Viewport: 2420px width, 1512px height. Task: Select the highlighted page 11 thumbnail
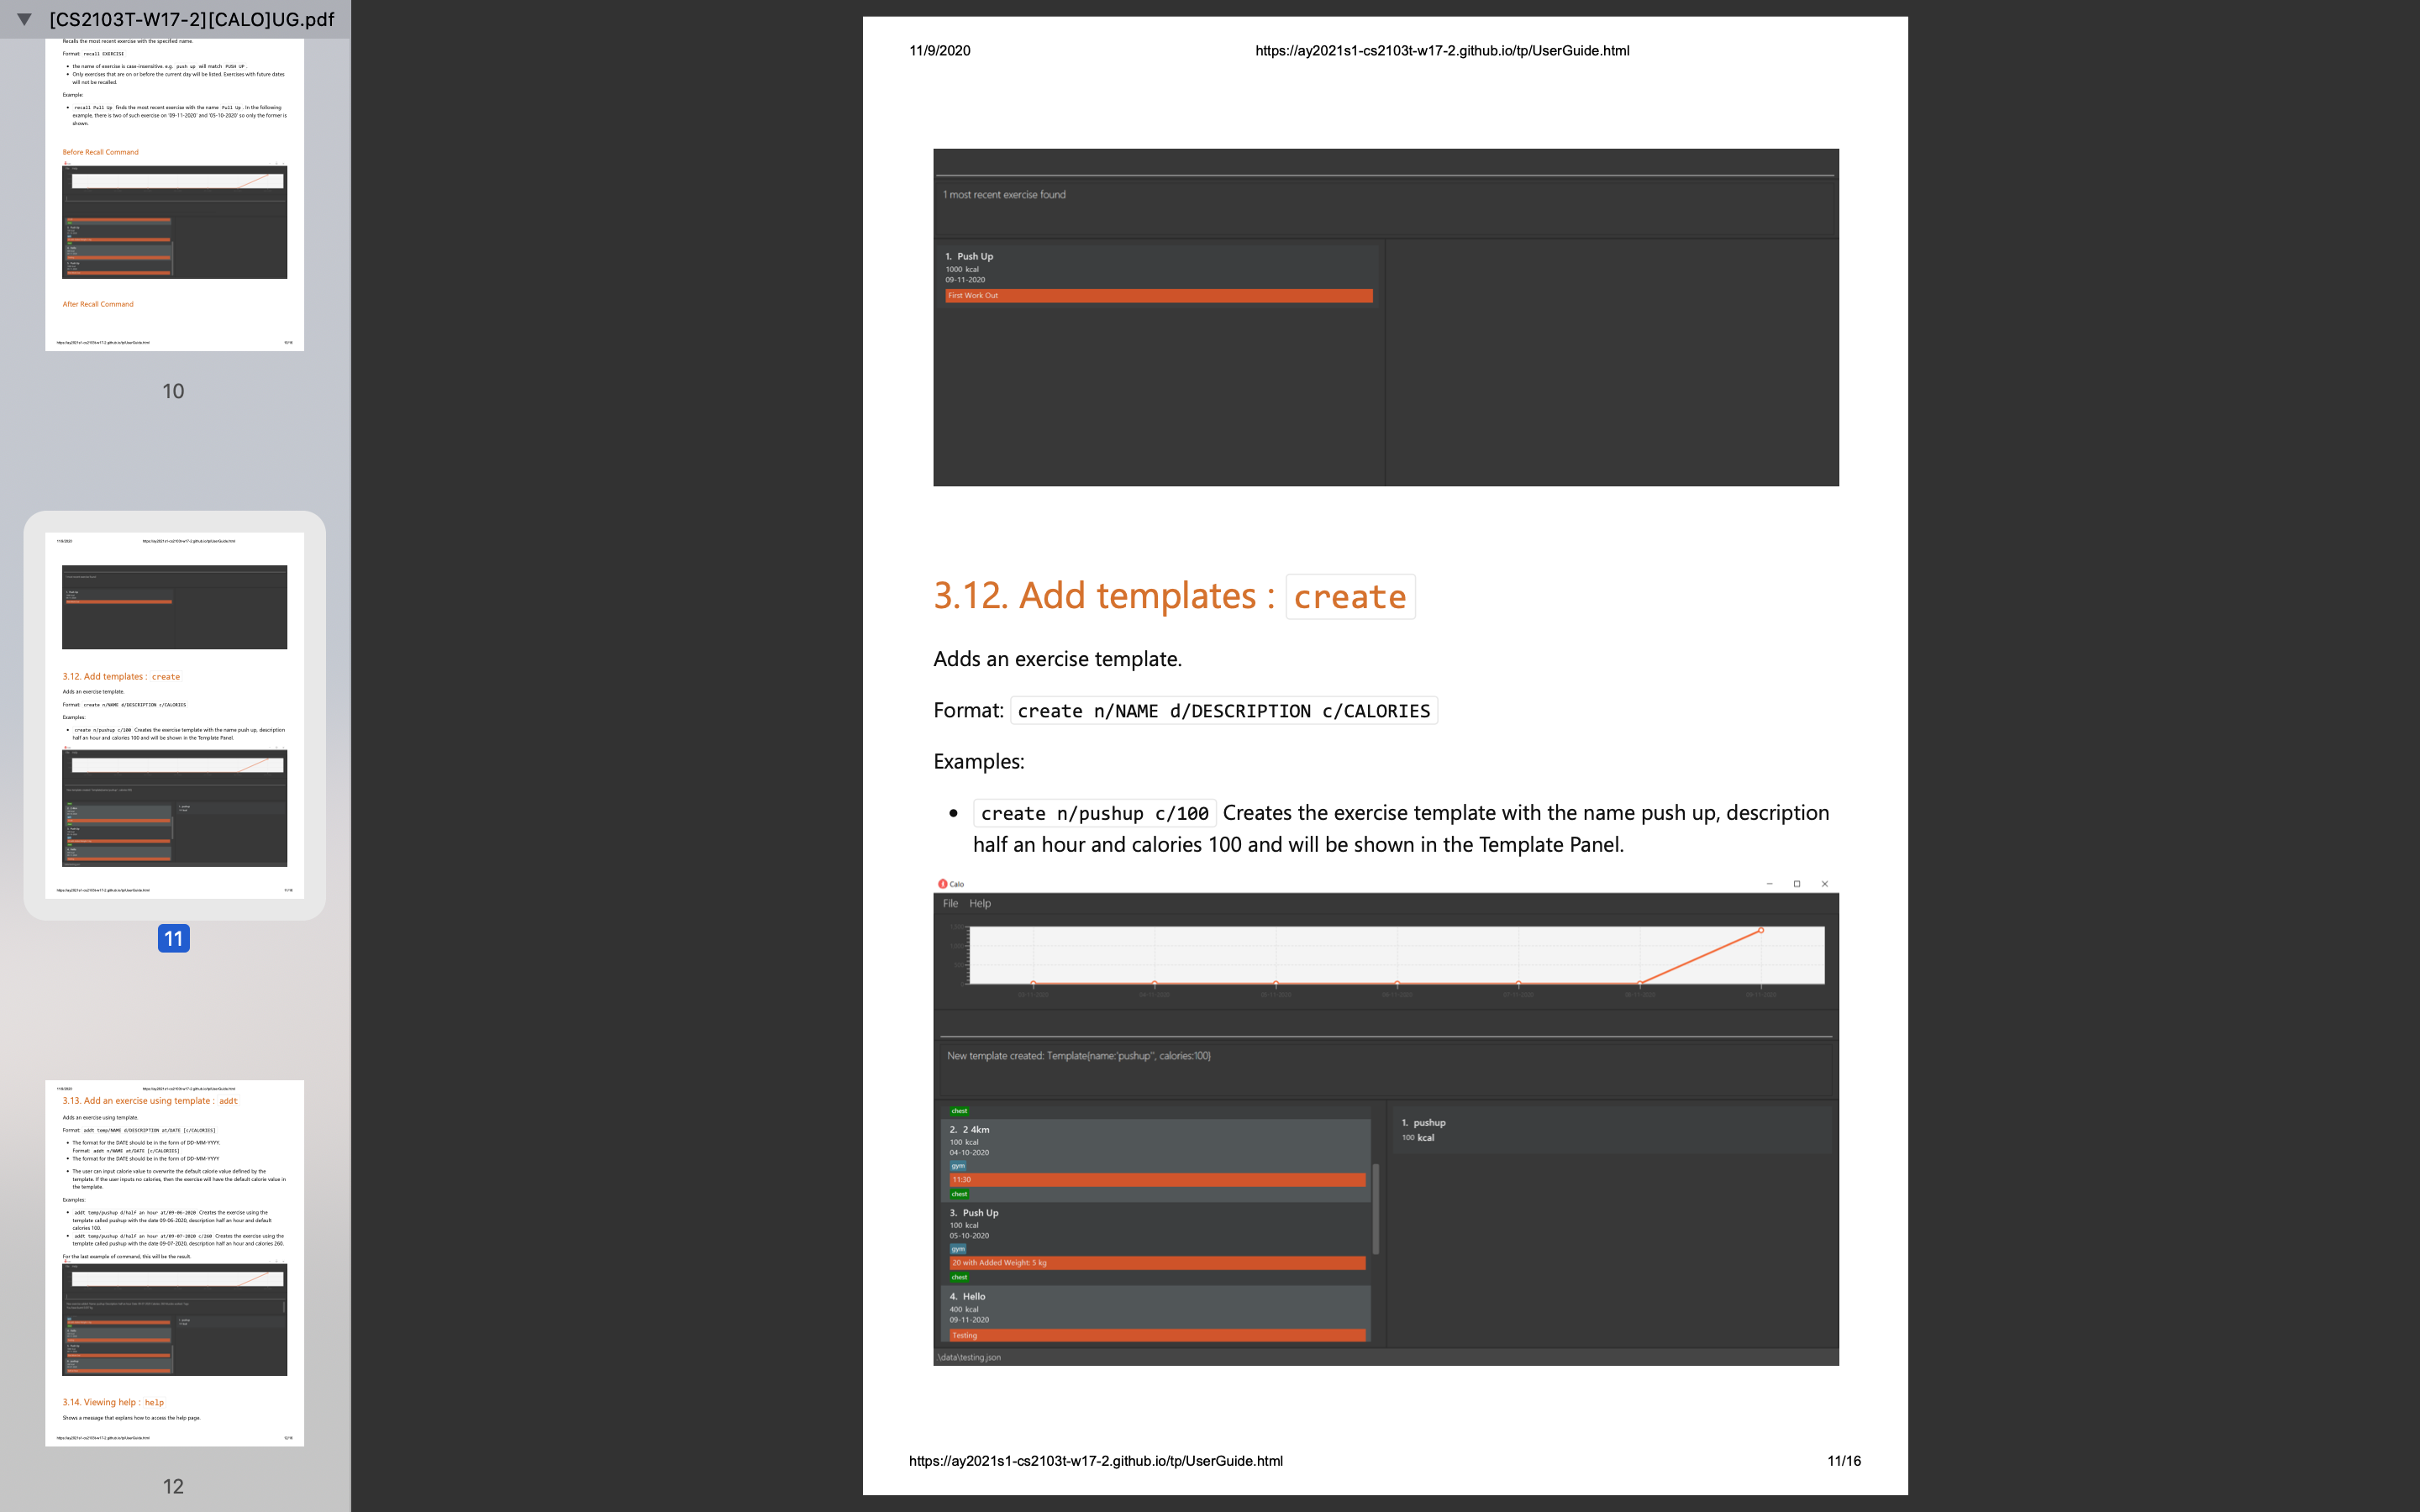click(x=174, y=714)
